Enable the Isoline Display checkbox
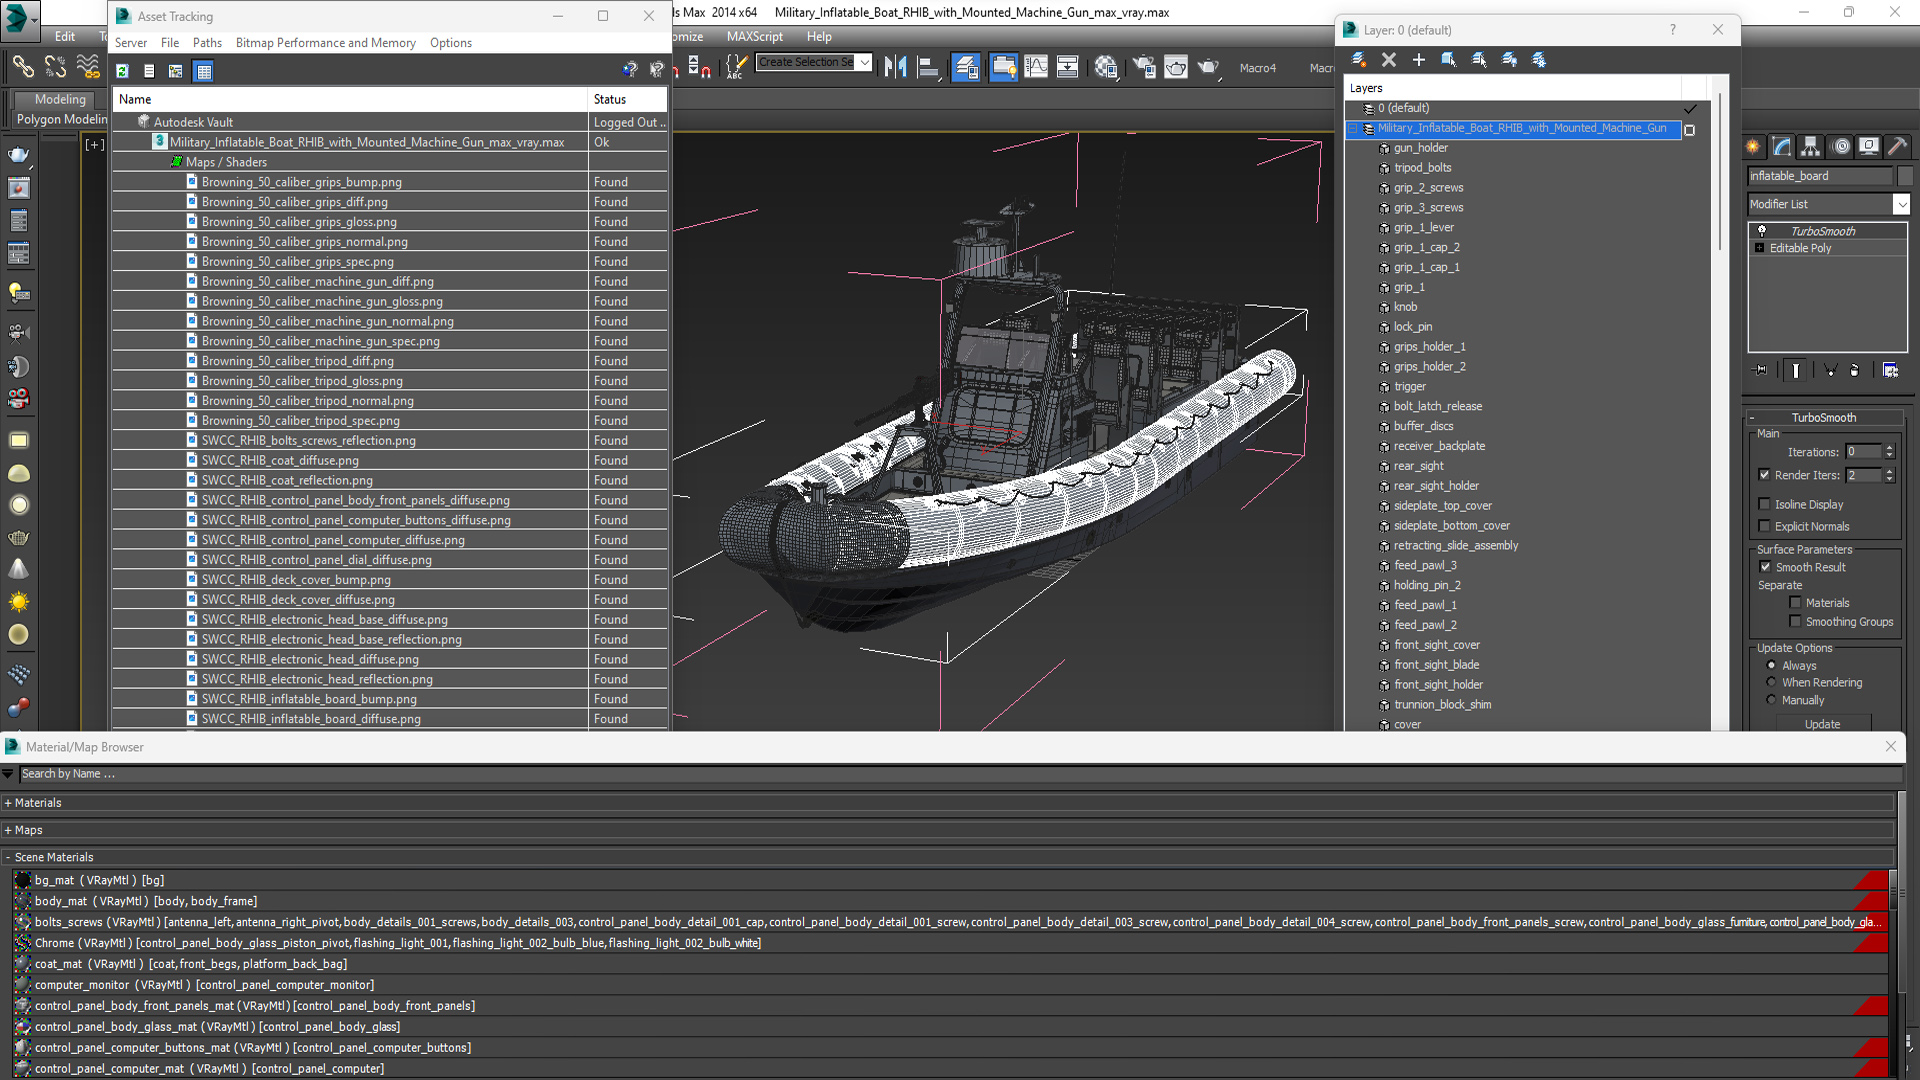The height and width of the screenshot is (1080, 1920). (x=1765, y=504)
